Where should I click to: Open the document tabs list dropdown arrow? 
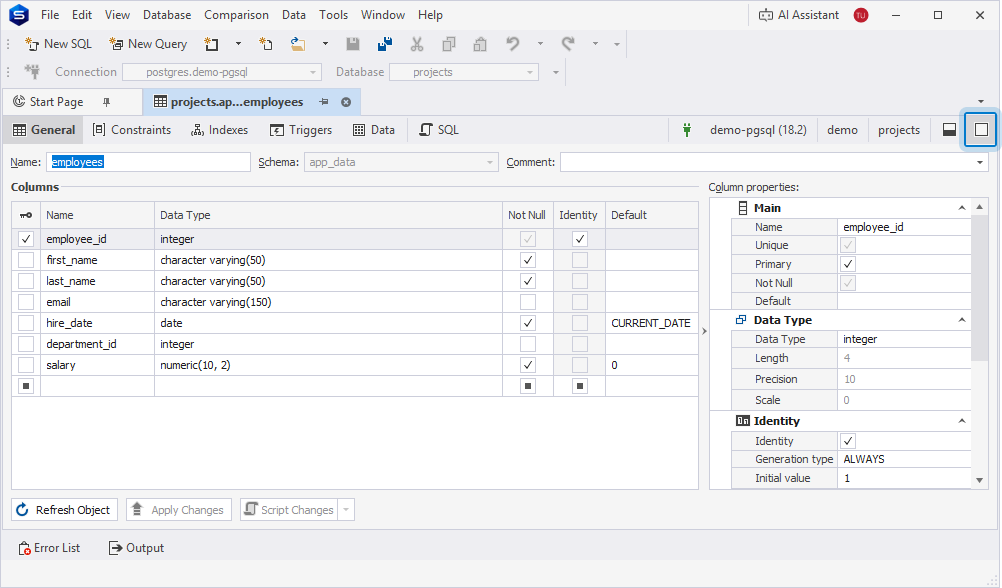point(981,102)
